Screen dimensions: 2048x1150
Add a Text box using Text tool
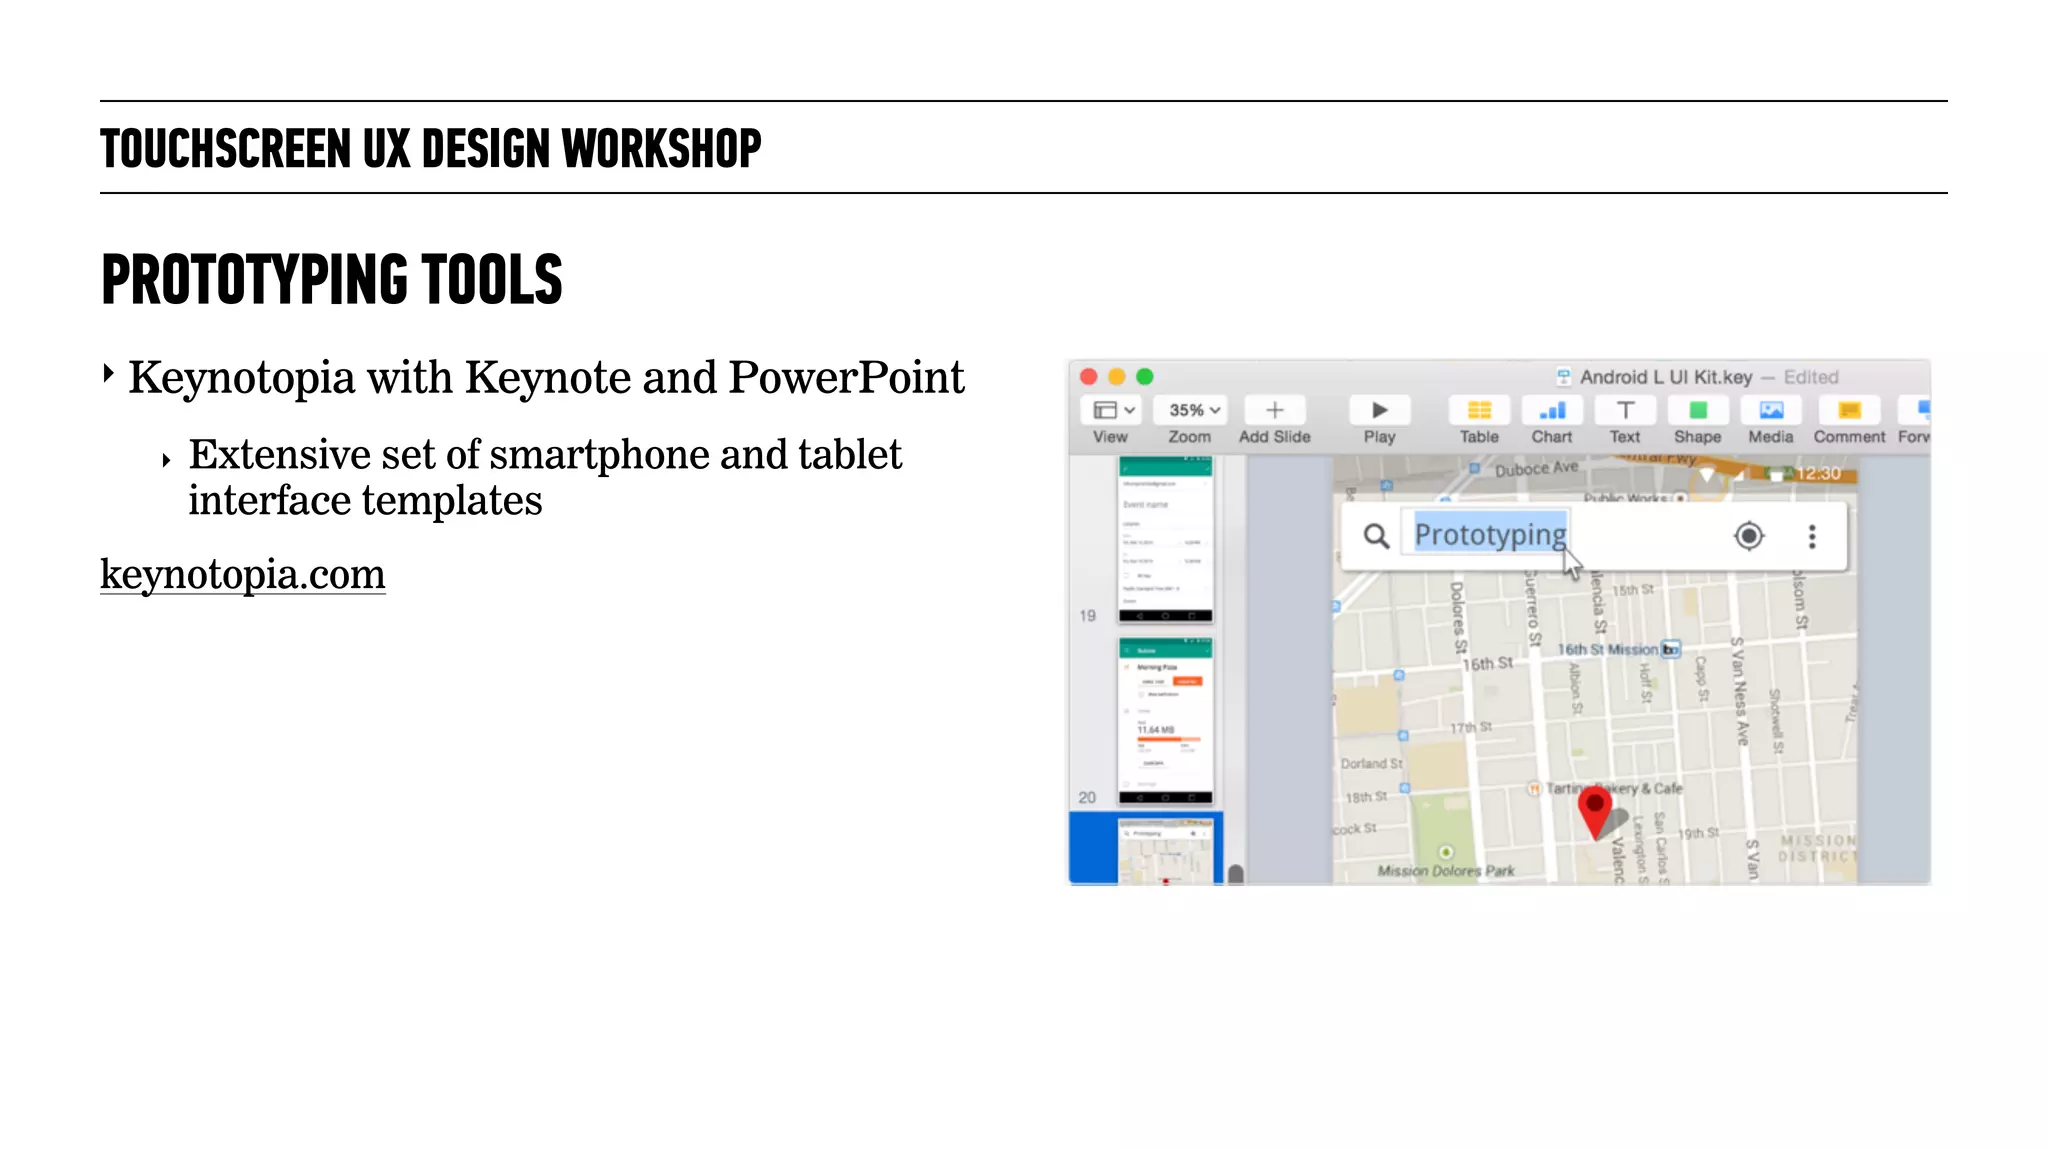tap(1625, 410)
